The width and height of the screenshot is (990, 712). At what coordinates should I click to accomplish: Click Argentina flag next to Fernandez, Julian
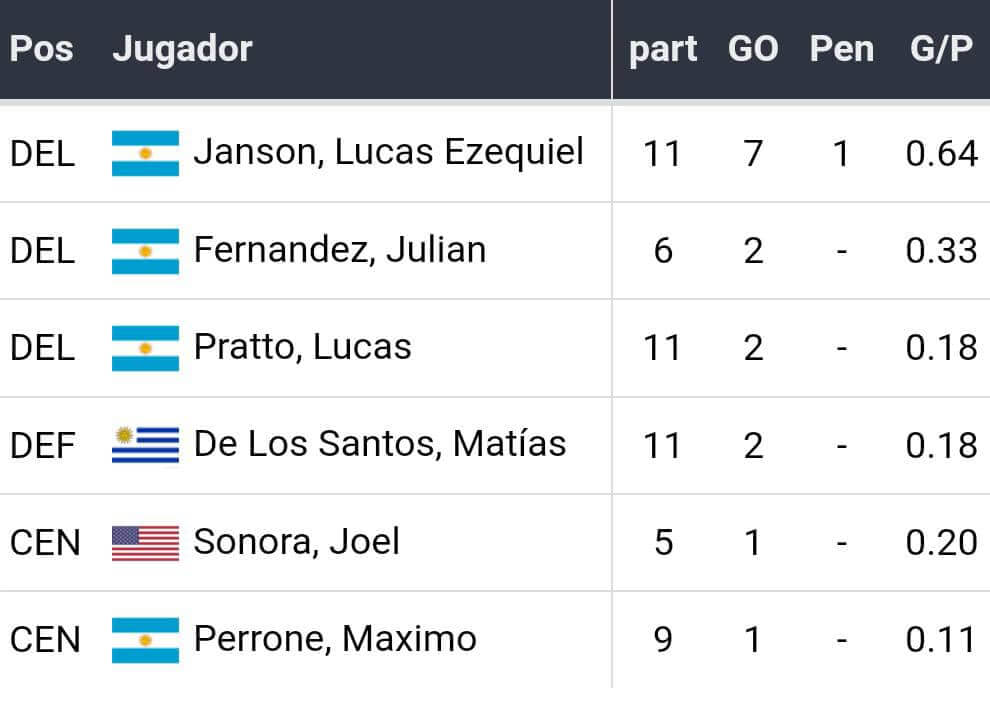tap(145, 250)
